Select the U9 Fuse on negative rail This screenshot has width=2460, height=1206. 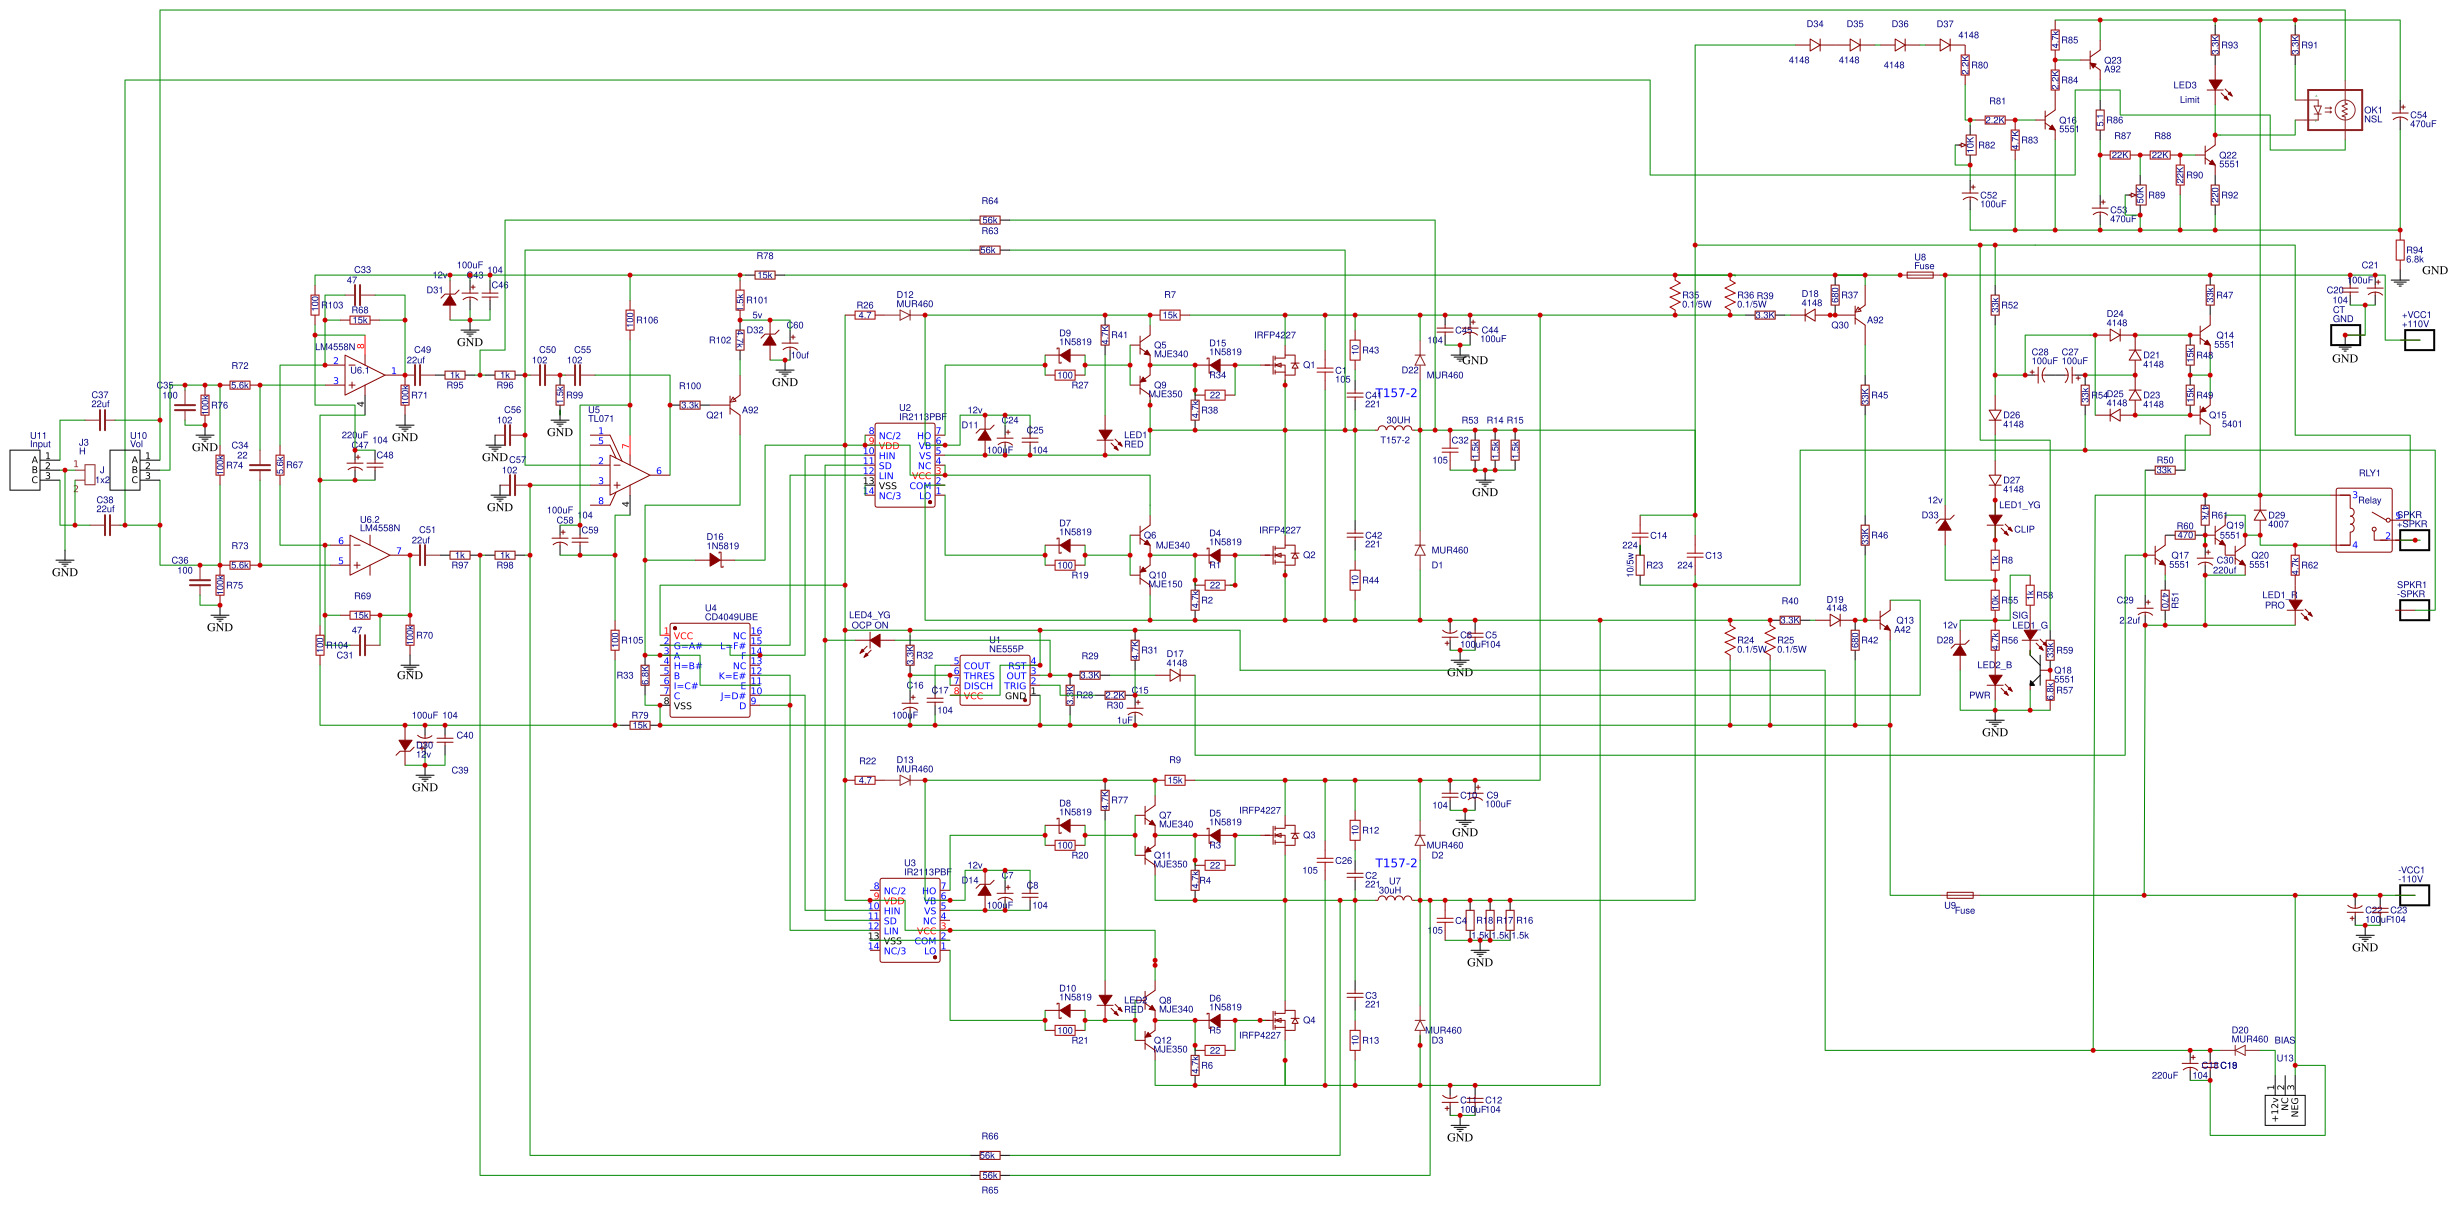click(1959, 895)
